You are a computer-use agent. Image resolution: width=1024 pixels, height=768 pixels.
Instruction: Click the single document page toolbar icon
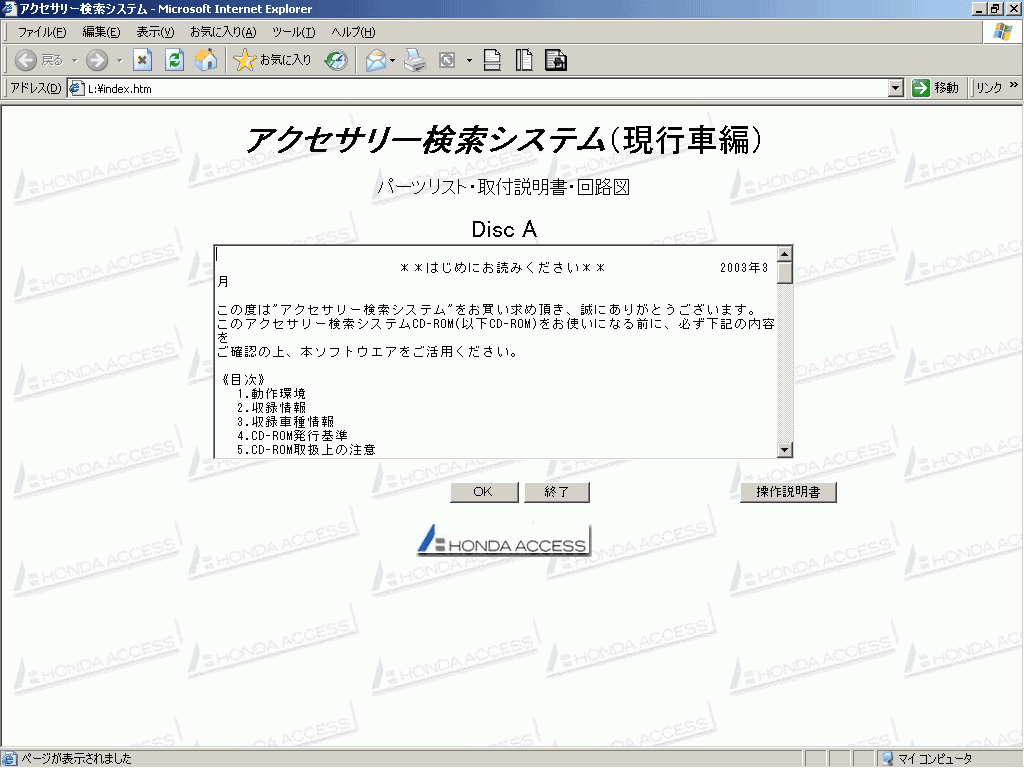pos(492,60)
